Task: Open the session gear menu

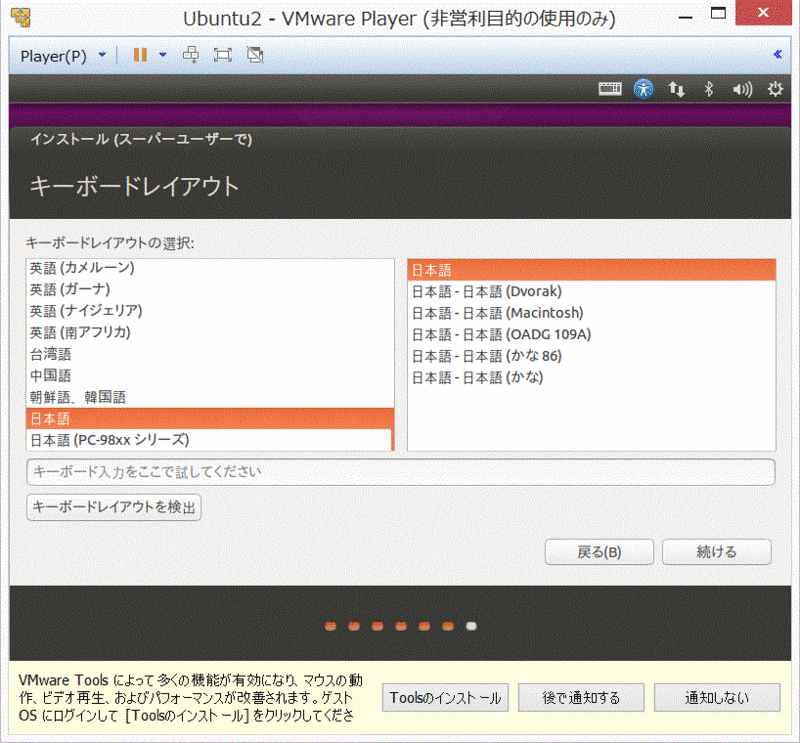Action: point(775,89)
